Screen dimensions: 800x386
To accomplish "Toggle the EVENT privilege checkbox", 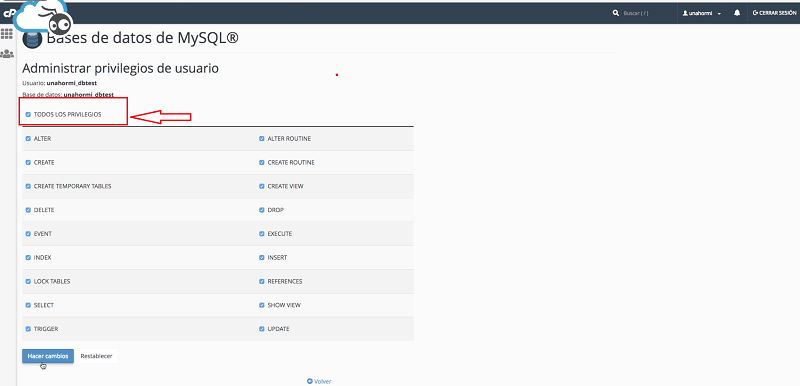I will (x=29, y=234).
